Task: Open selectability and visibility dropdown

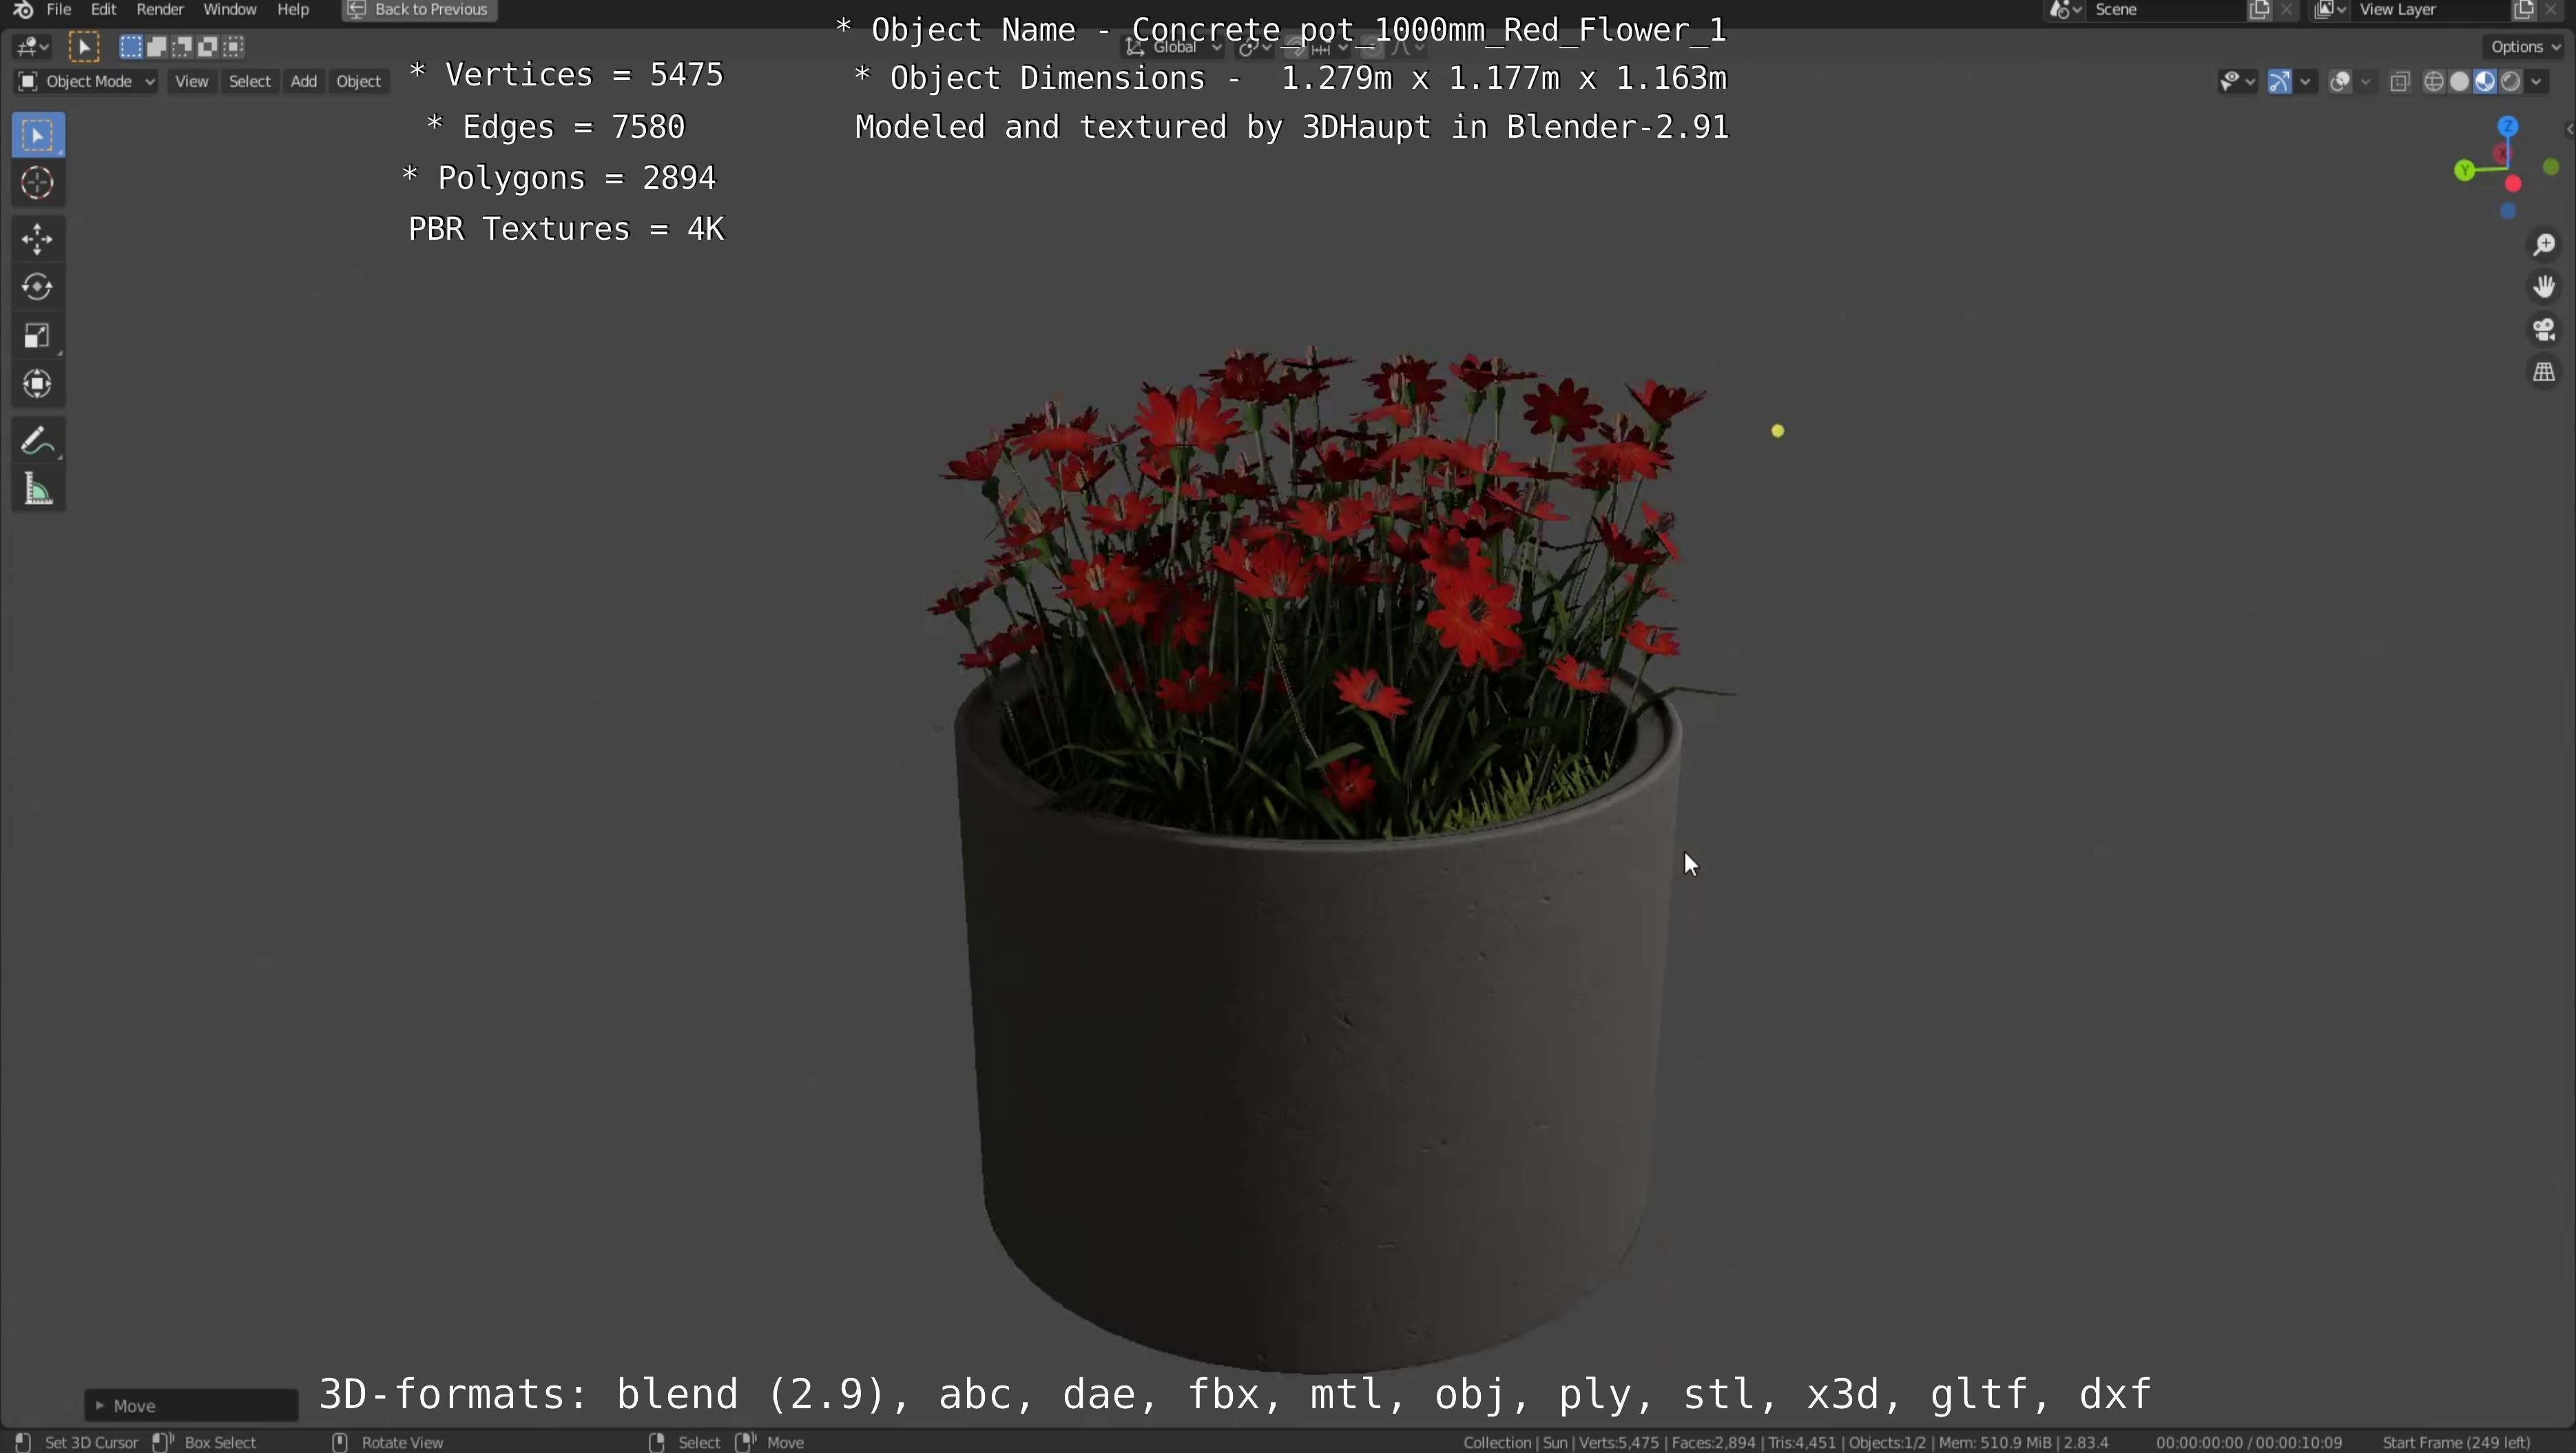Action: [x=2237, y=82]
